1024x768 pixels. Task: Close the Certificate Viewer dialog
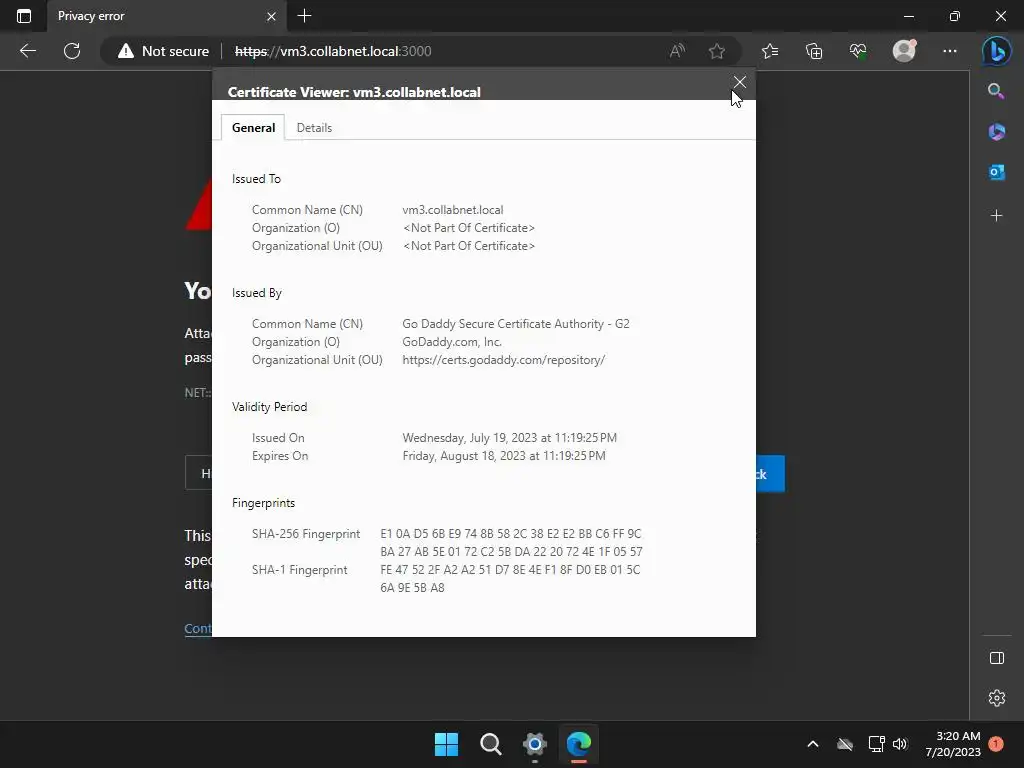739,82
